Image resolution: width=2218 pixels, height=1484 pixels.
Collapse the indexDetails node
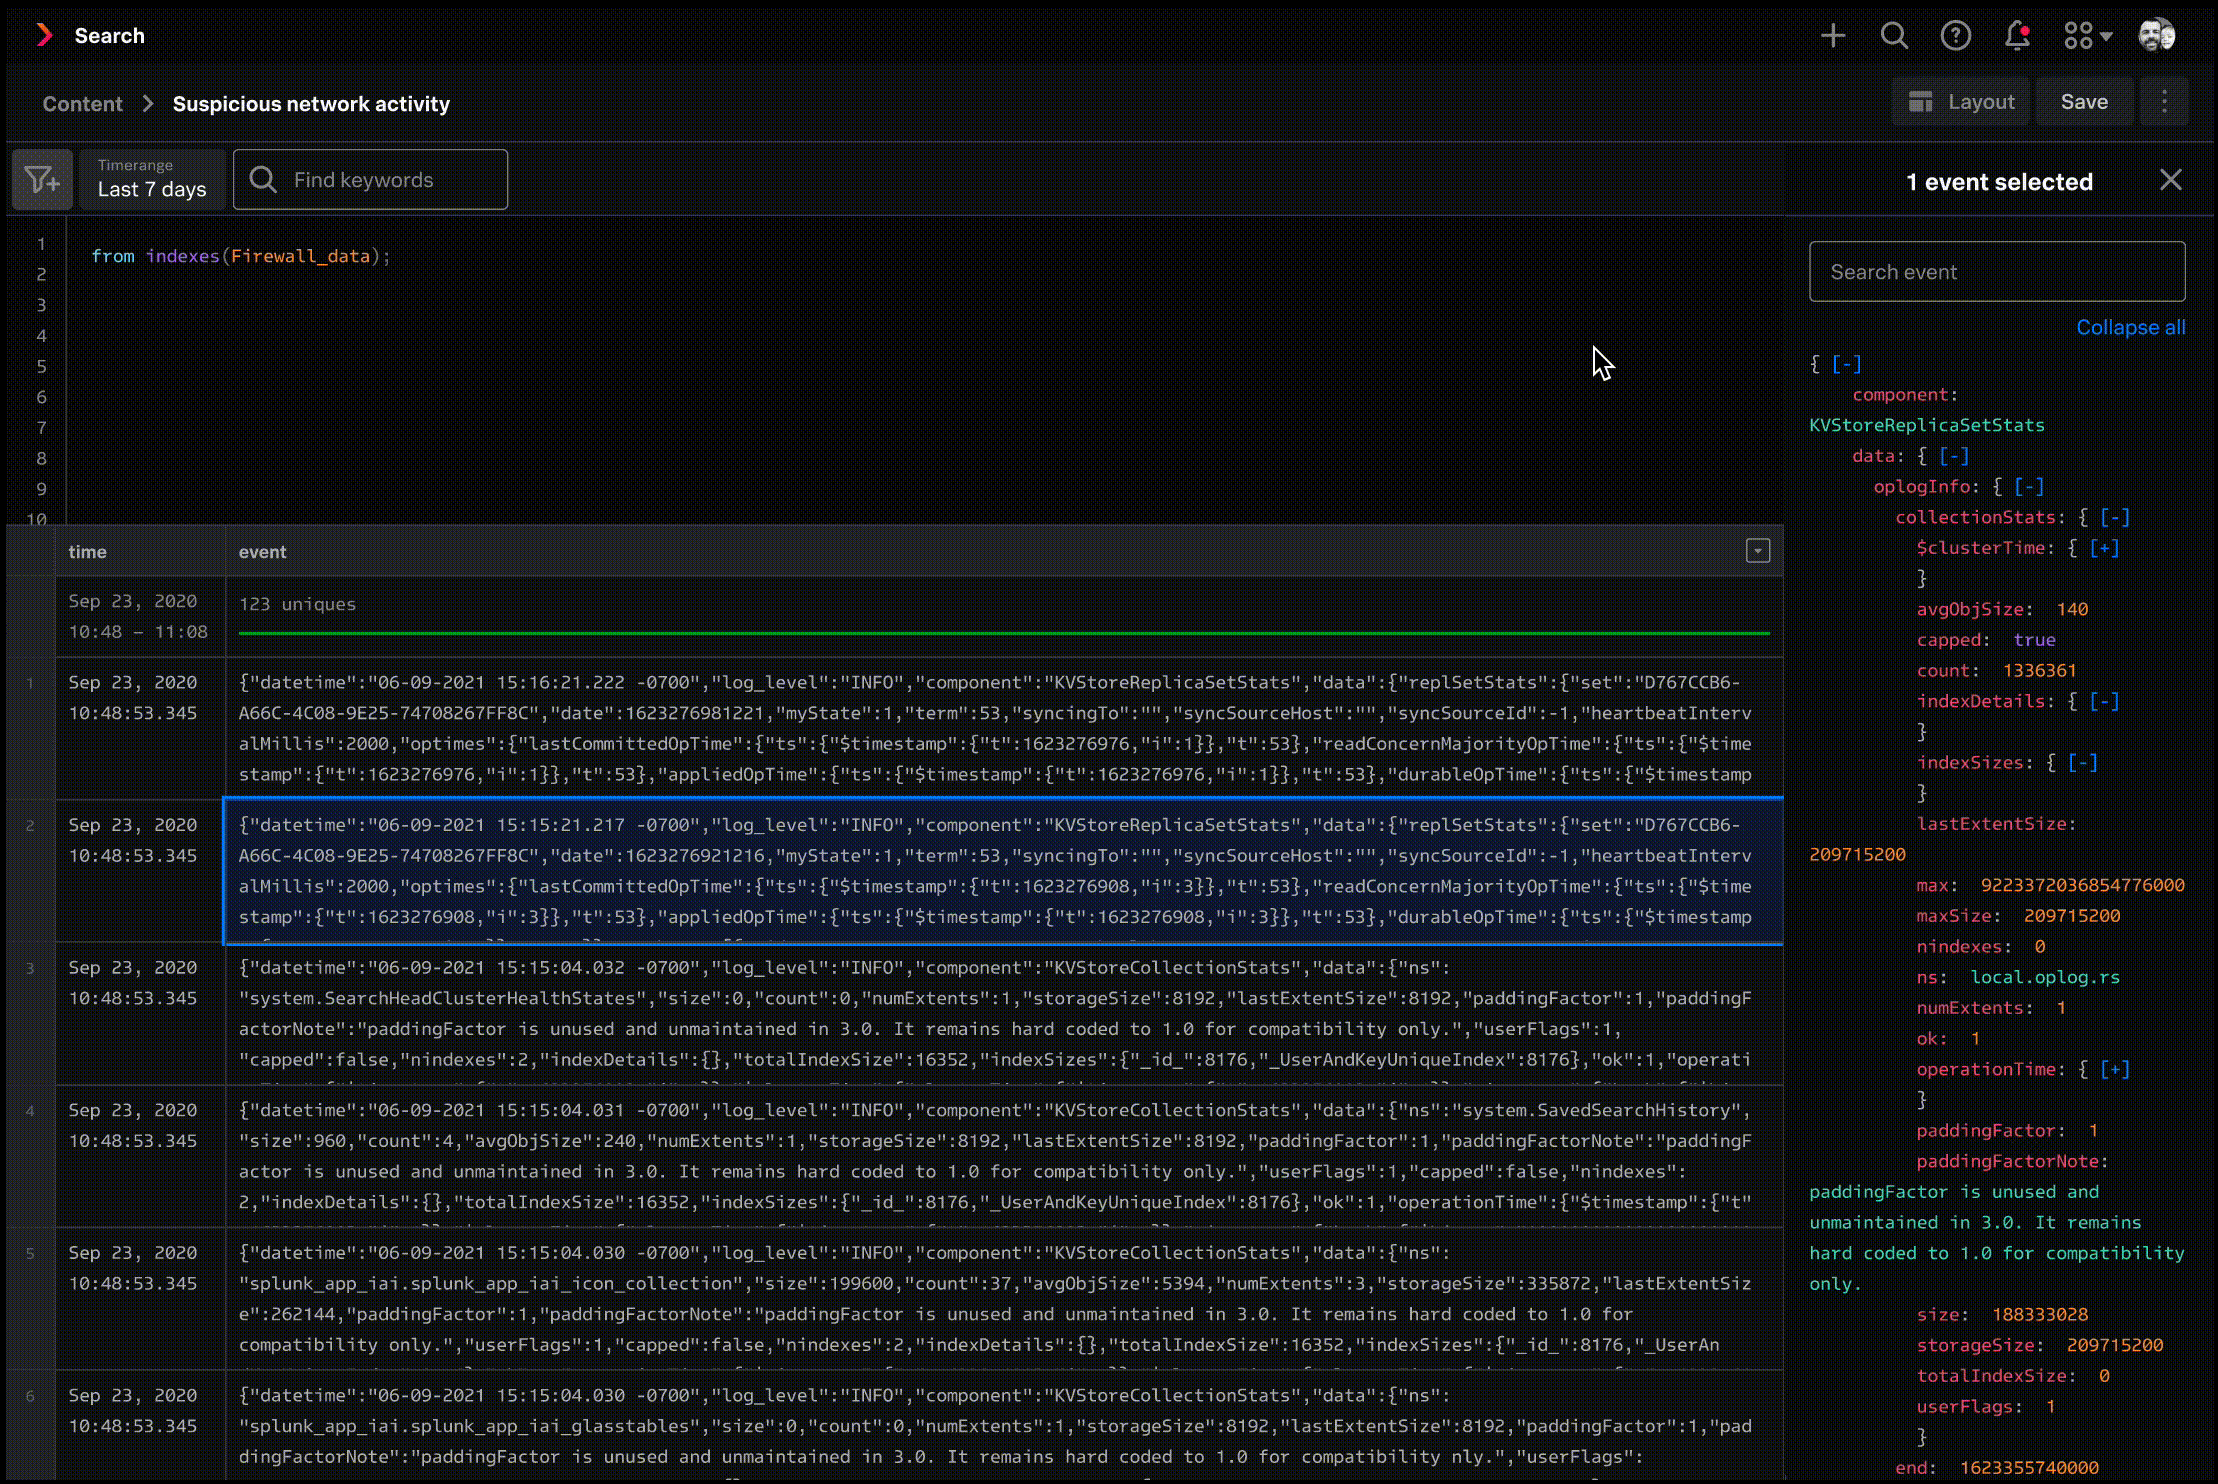[2104, 702]
